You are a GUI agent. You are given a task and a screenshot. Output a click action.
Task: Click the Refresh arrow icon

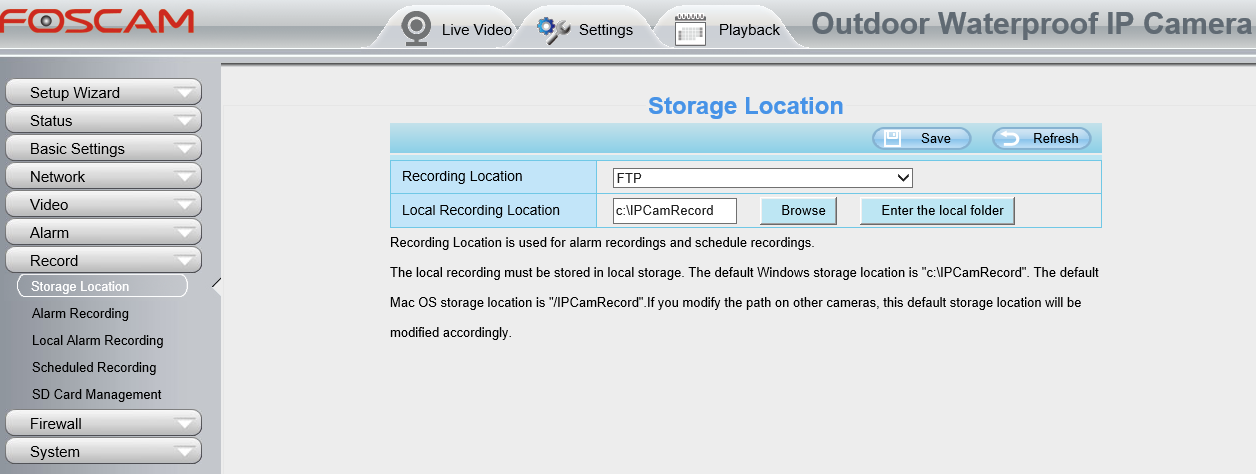click(1011, 138)
